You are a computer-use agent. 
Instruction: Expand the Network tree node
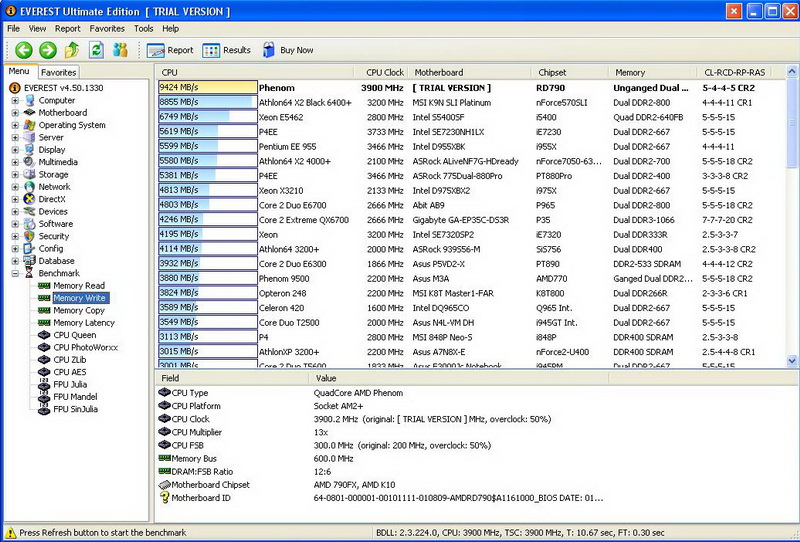(x=15, y=187)
